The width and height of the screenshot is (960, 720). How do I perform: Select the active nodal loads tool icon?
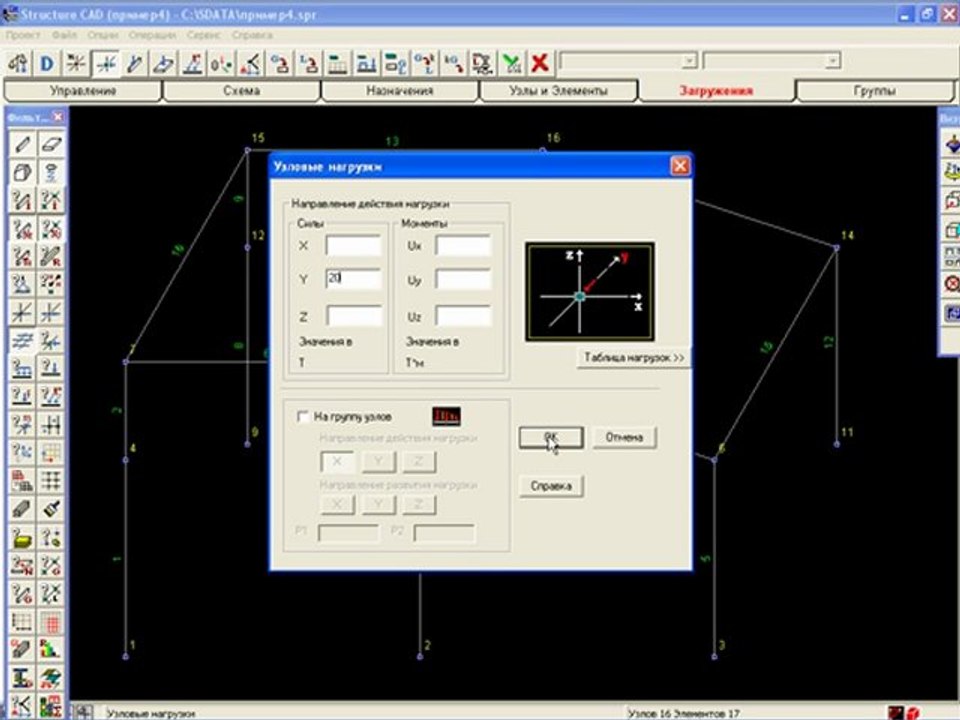pyautogui.click(x=106, y=63)
